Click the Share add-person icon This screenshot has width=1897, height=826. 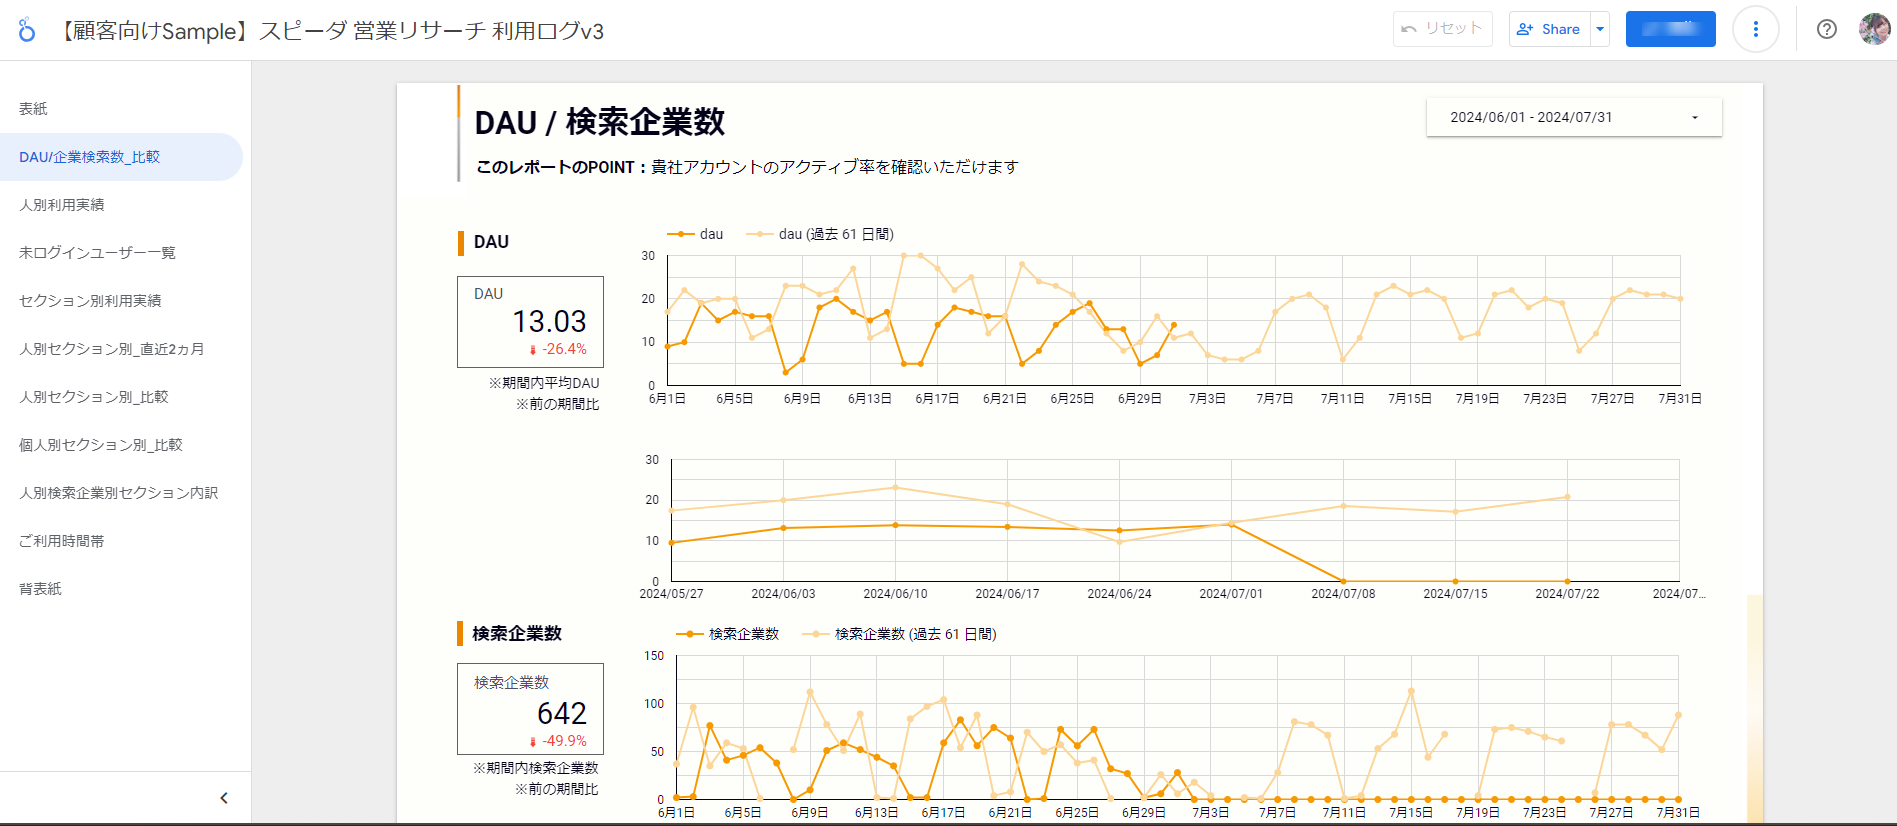(x=1525, y=29)
